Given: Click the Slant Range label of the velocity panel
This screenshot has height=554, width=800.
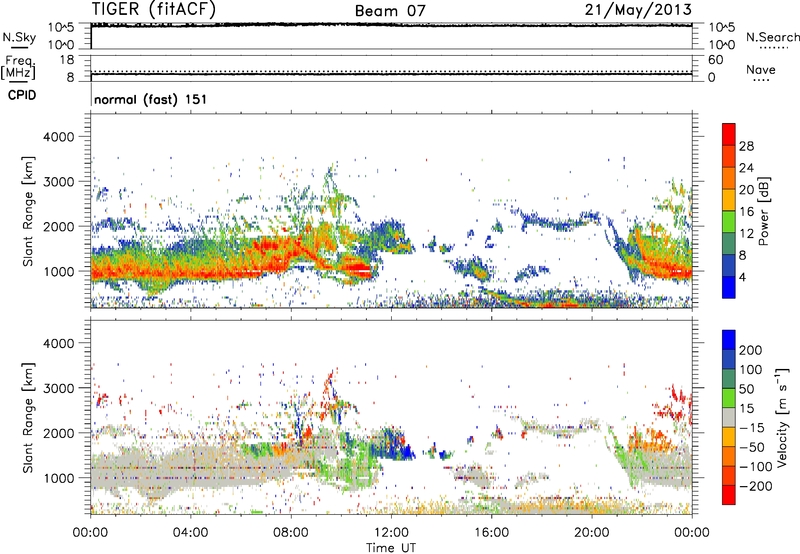Looking at the screenshot, I should coord(28,417).
